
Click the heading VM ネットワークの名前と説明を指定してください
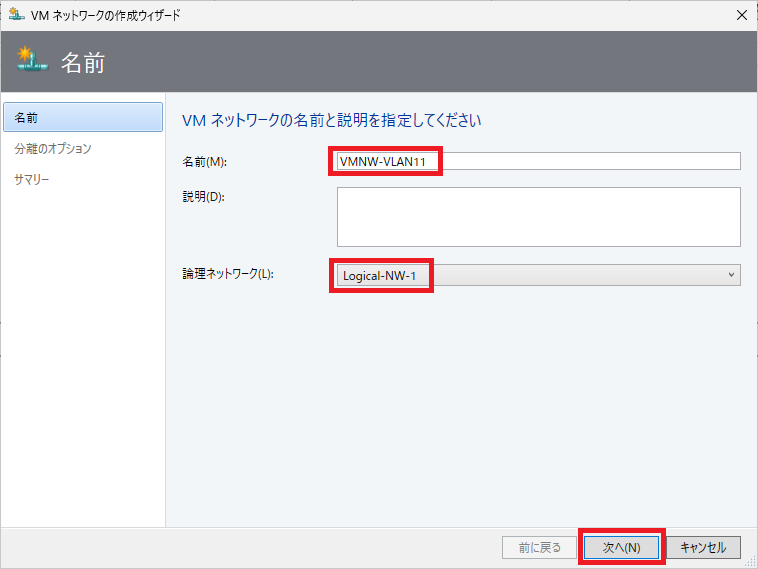(x=332, y=120)
